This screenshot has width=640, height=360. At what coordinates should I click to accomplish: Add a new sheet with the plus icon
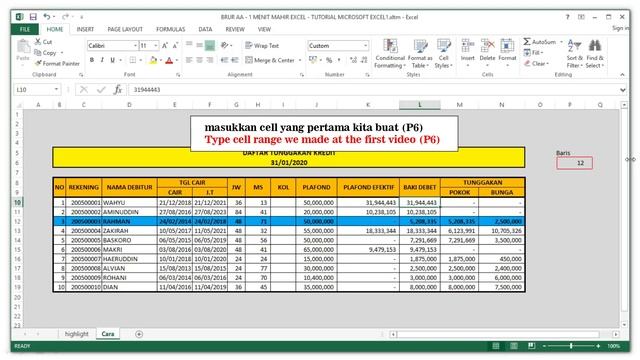(139, 334)
